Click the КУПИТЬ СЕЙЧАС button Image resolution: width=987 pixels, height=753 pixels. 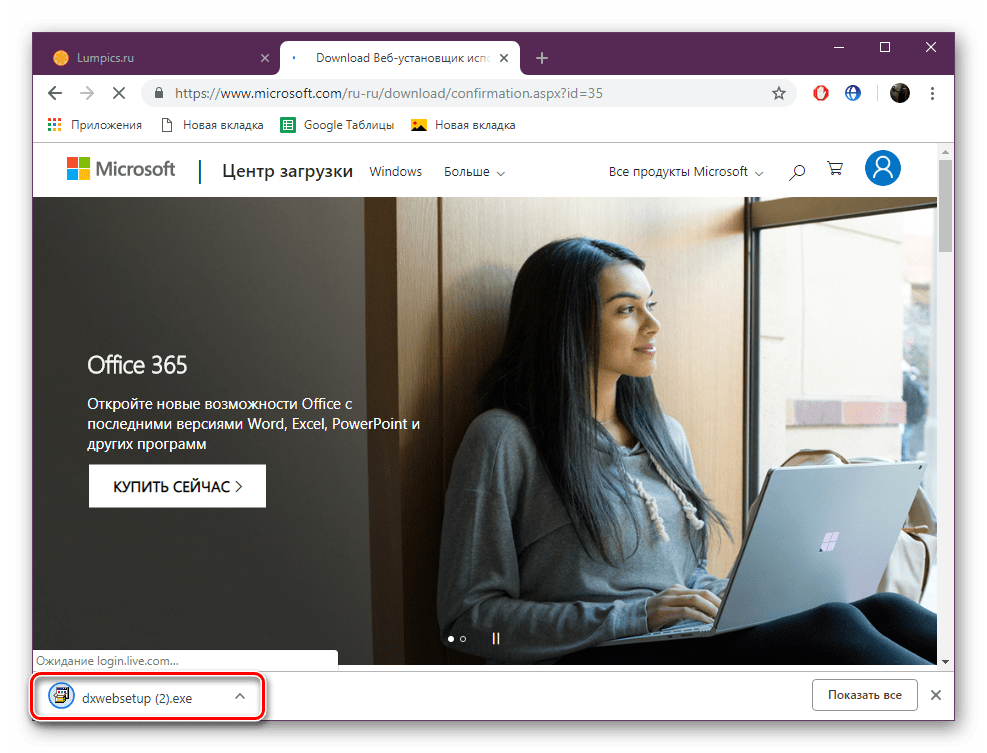(x=178, y=486)
